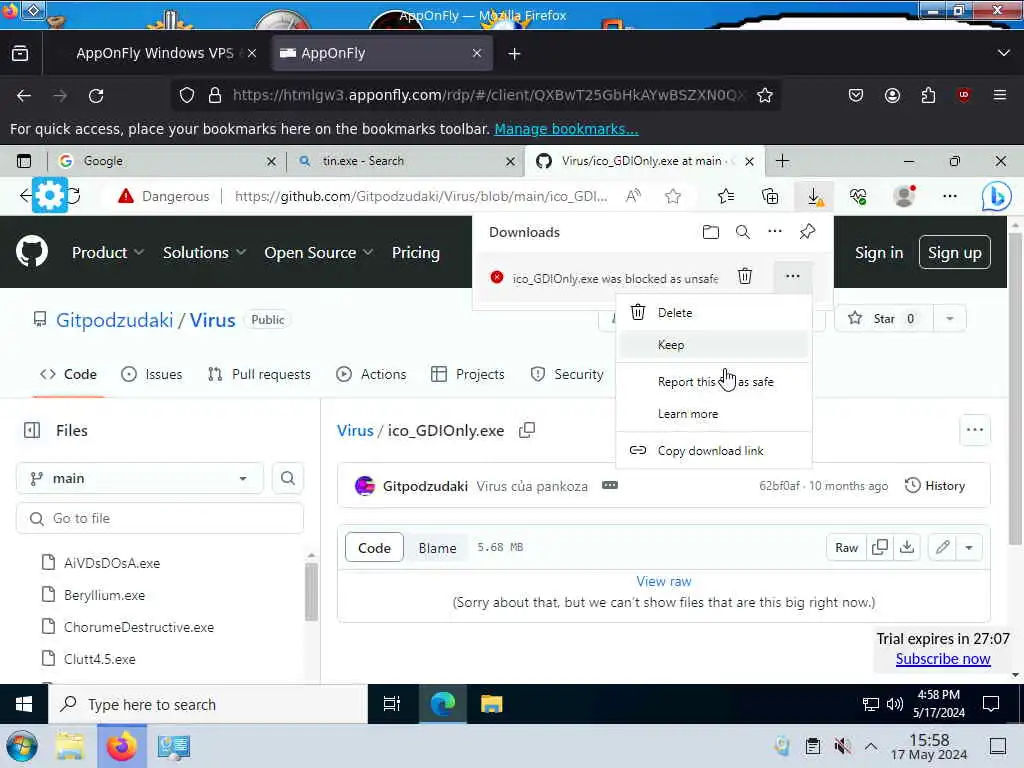Select Copy download link

pos(713,451)
